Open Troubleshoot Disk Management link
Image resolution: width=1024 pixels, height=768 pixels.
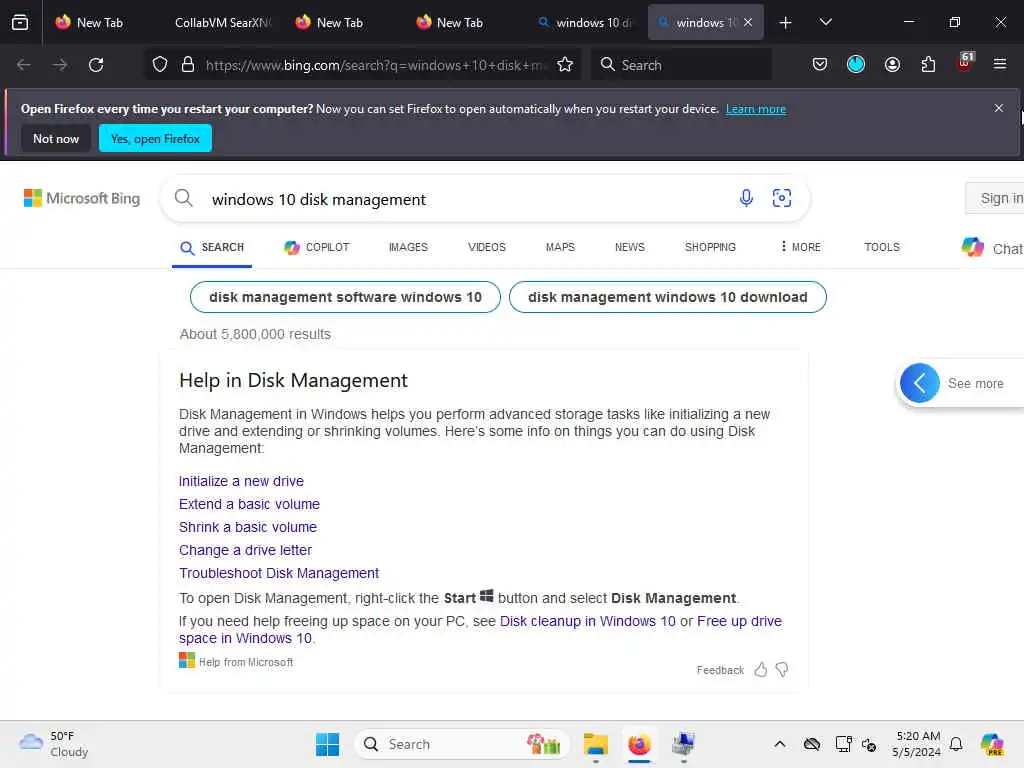point(279,573)
